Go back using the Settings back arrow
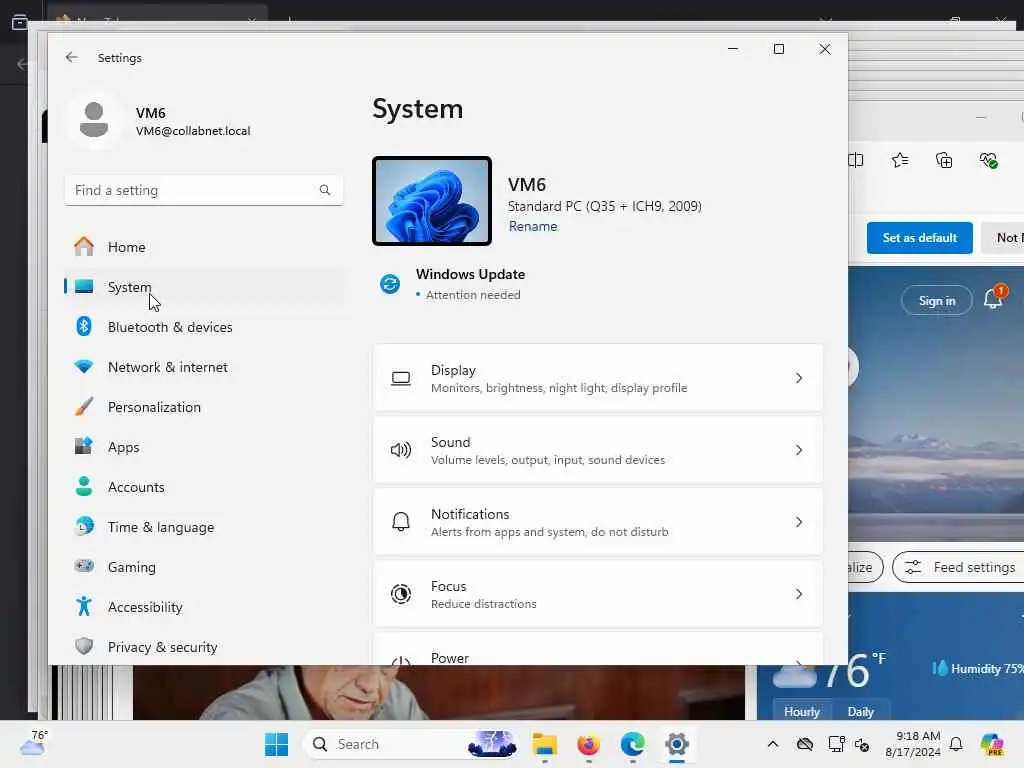1024x768 pixels. click(x=72, y=57)
